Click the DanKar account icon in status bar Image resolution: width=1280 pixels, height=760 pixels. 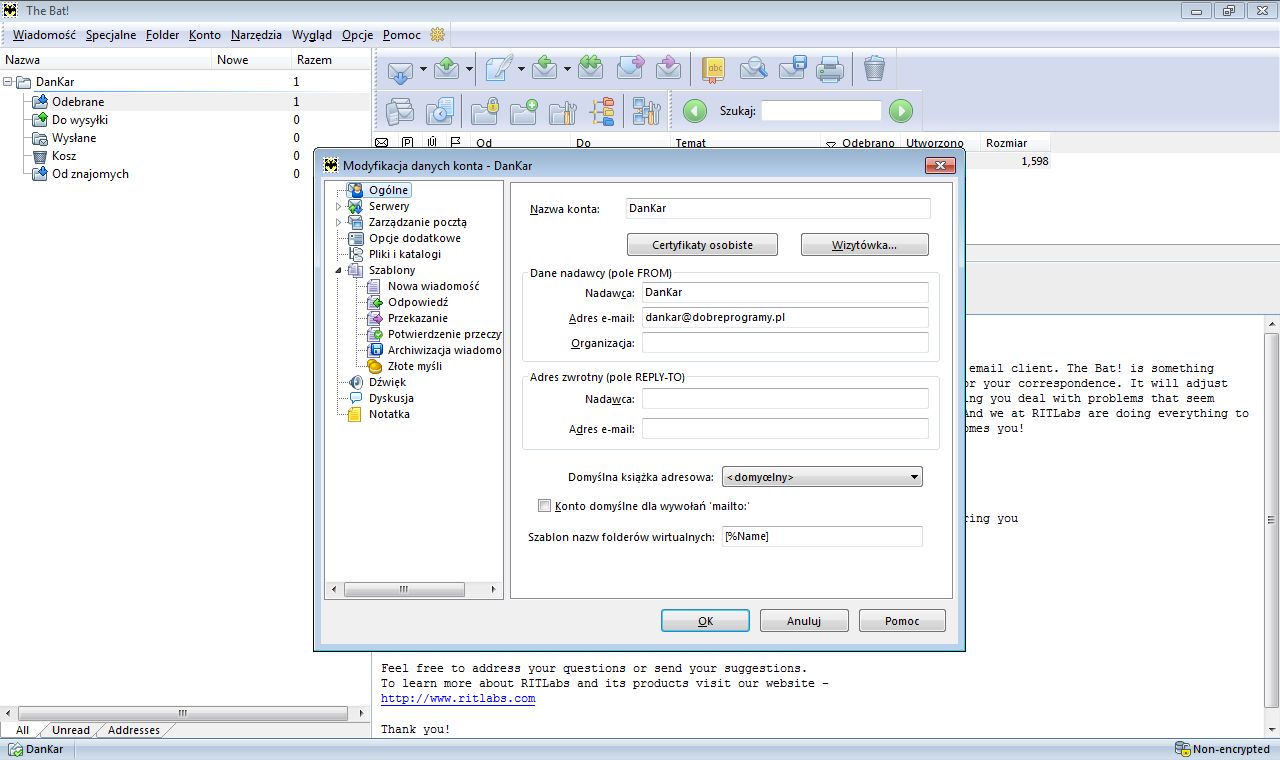pos(15,749)
